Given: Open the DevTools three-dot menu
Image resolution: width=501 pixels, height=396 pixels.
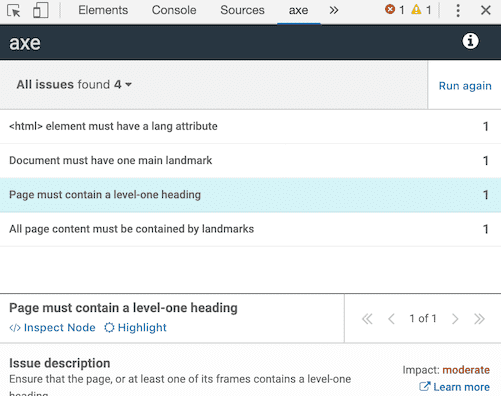Looking at the screenshot, I should click(458, 11).
